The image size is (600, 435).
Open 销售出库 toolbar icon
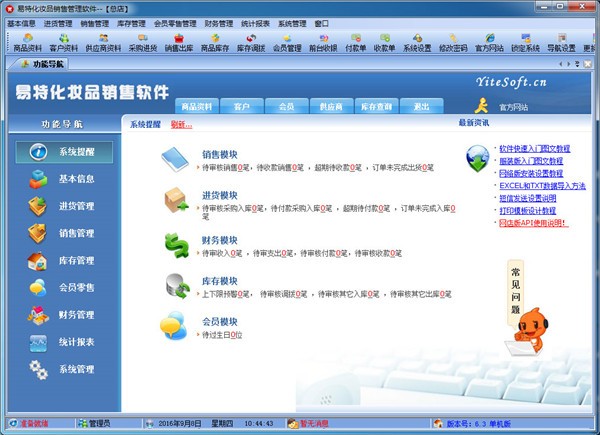click(179, 42)
